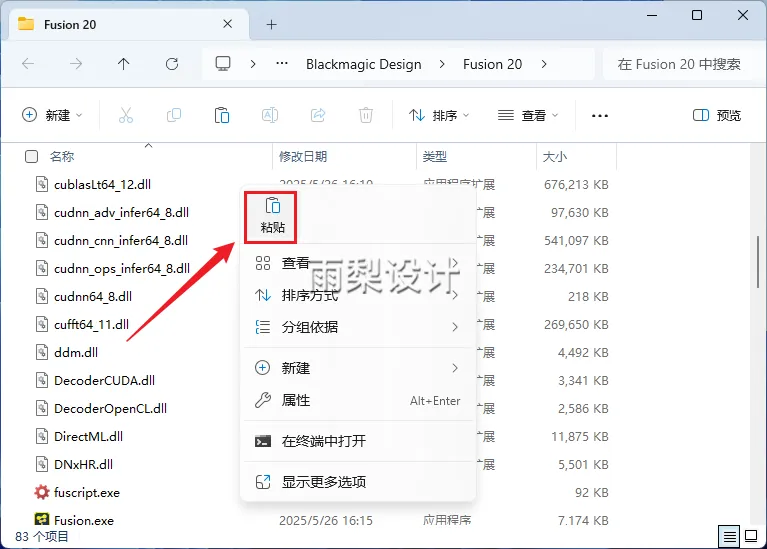Close the Fusion 20 tab
The image size is (767, 549).
[x=227, y=24]
